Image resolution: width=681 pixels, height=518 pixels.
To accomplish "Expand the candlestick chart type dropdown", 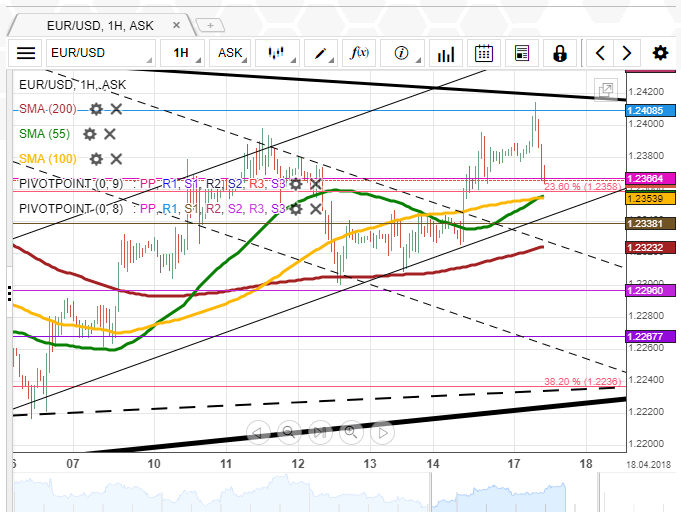I will pos(277,53).
